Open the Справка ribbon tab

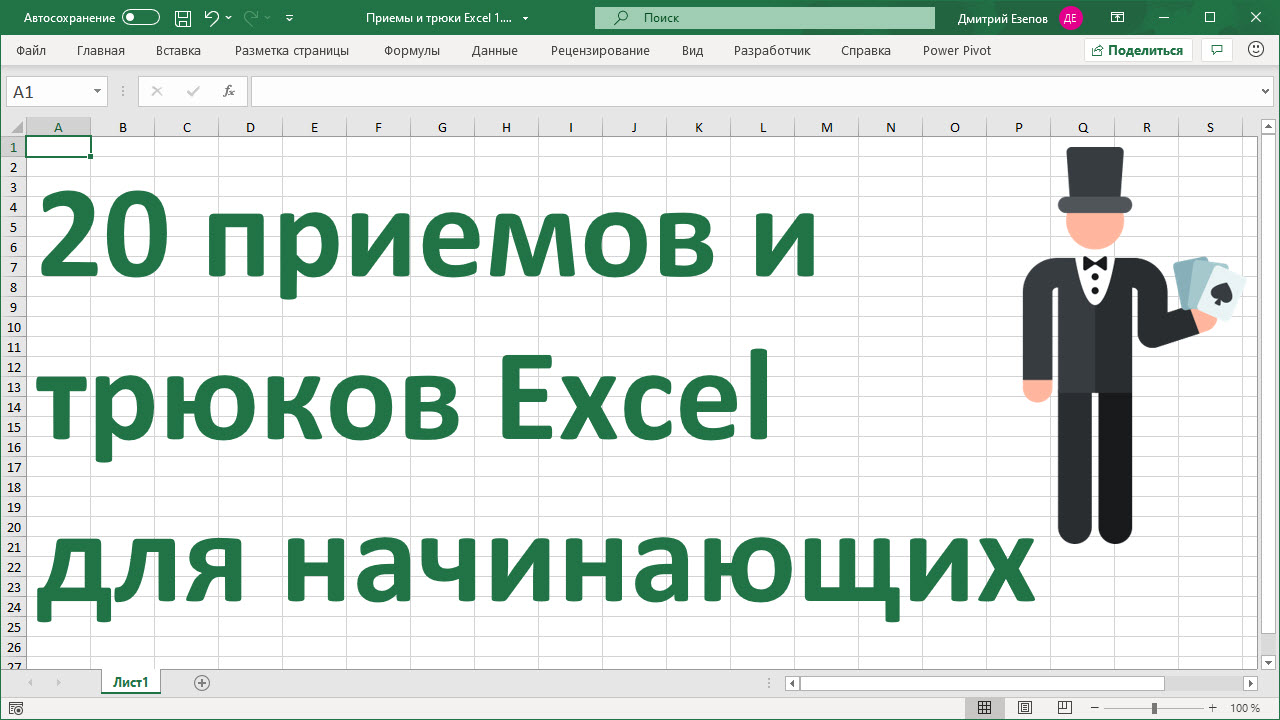[x=866, y=50]
